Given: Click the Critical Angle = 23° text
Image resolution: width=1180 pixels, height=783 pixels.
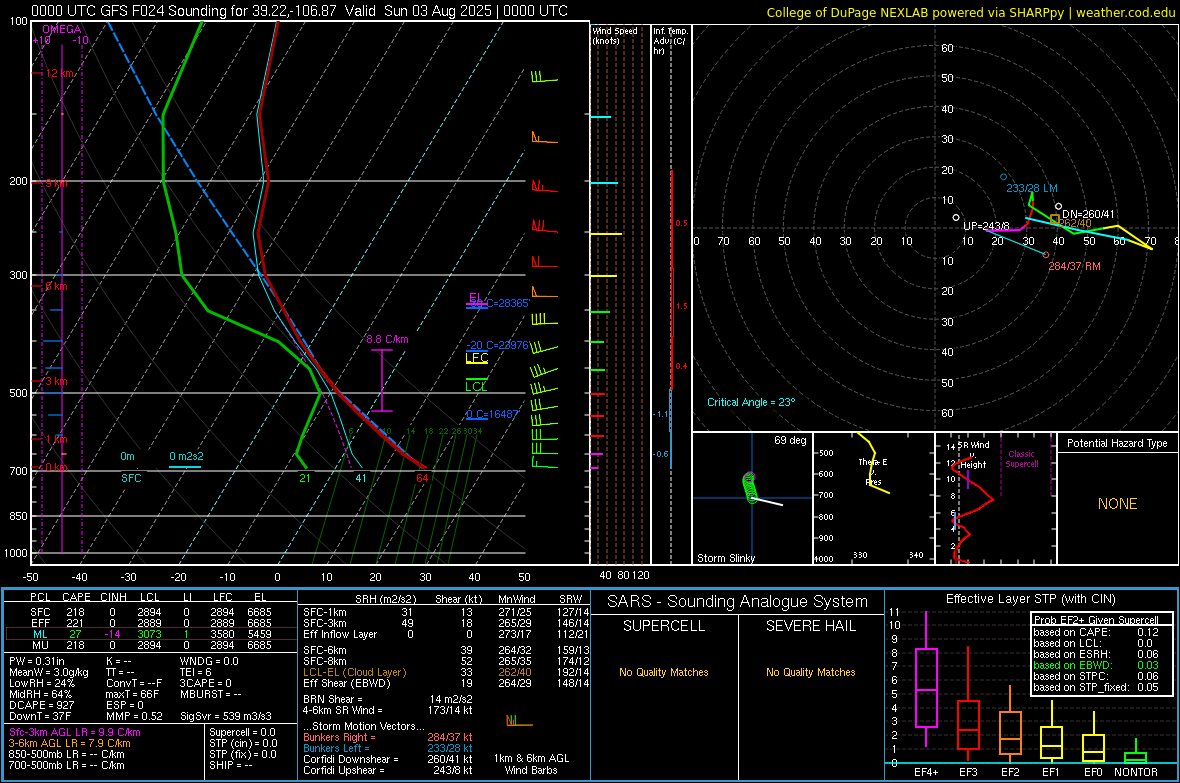Looking at the screenshot, I should tap(751, 402).
